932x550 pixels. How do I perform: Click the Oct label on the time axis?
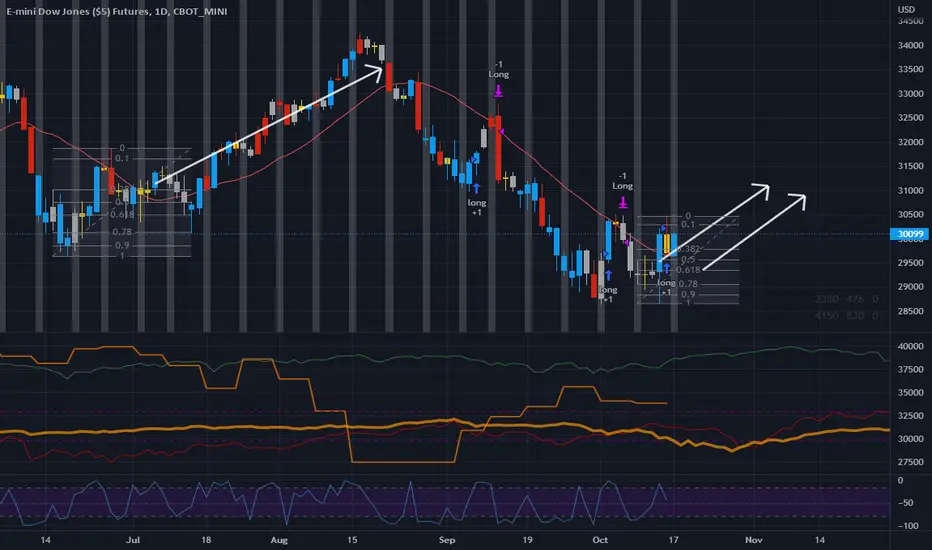click(x=600, y=540)
